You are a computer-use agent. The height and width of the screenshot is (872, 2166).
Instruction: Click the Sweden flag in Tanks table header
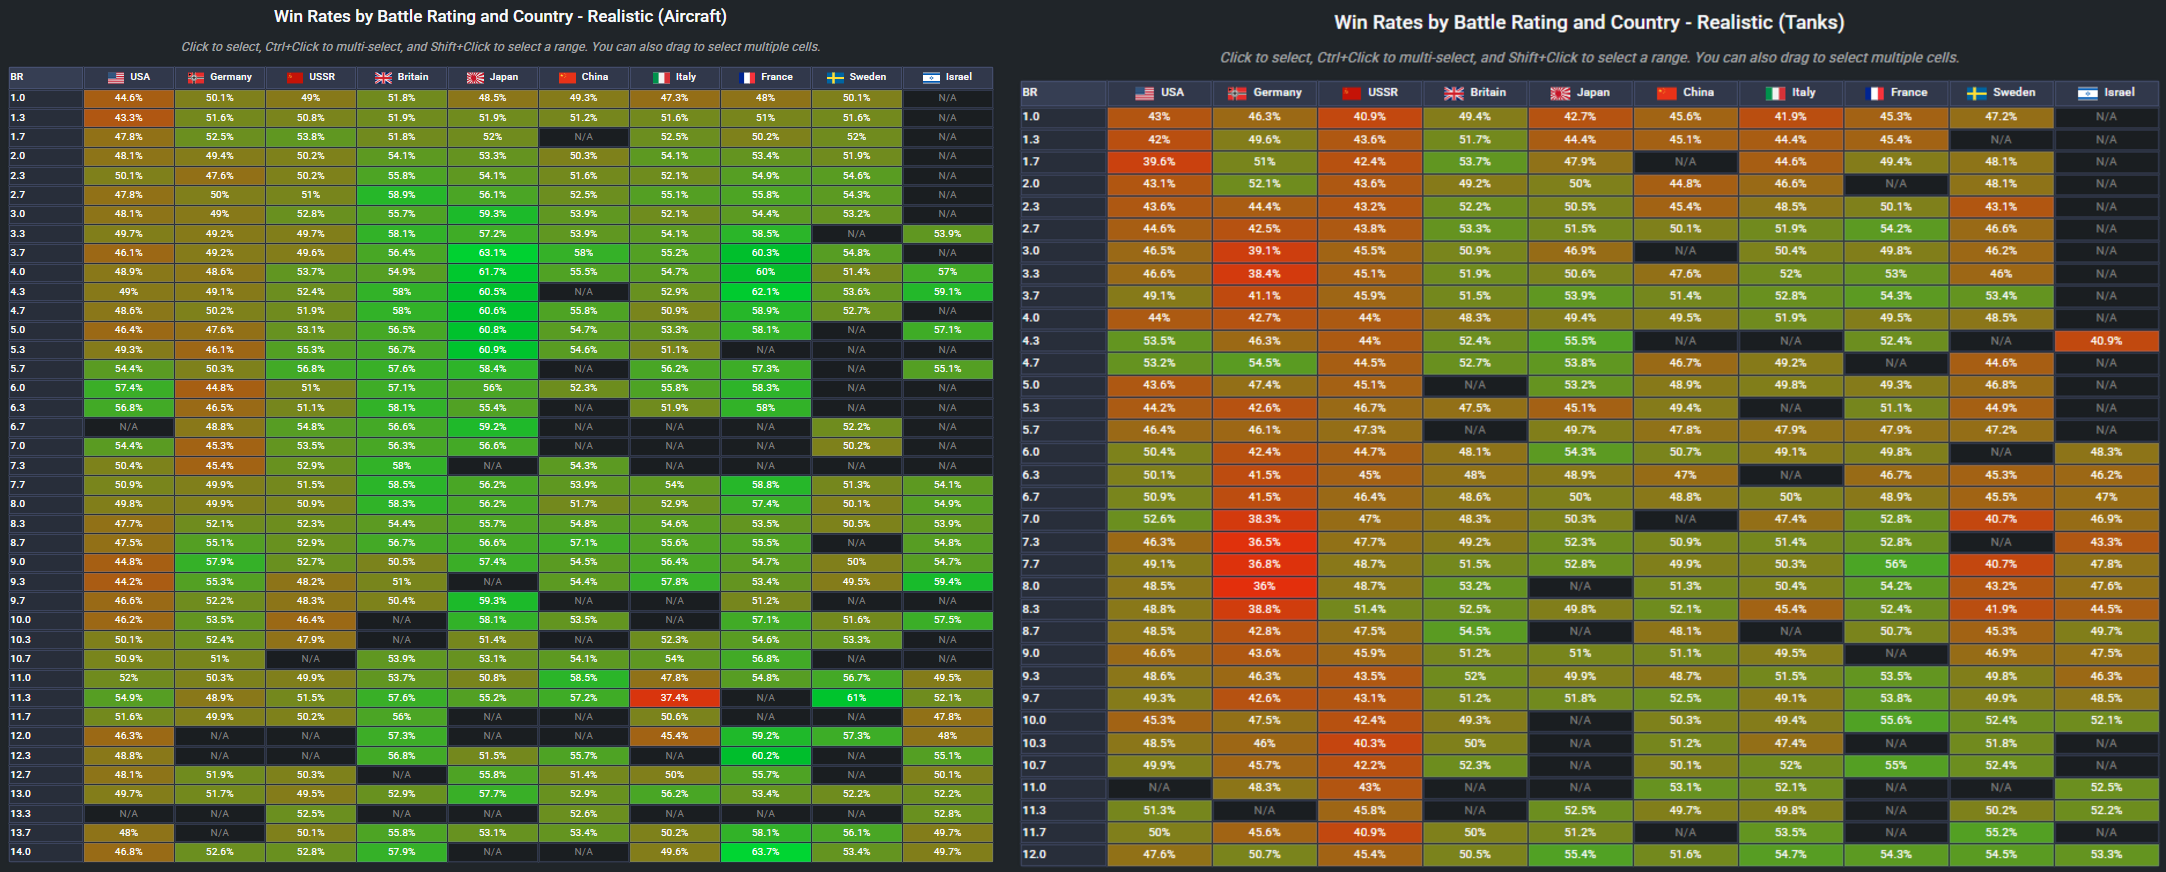1976,93
